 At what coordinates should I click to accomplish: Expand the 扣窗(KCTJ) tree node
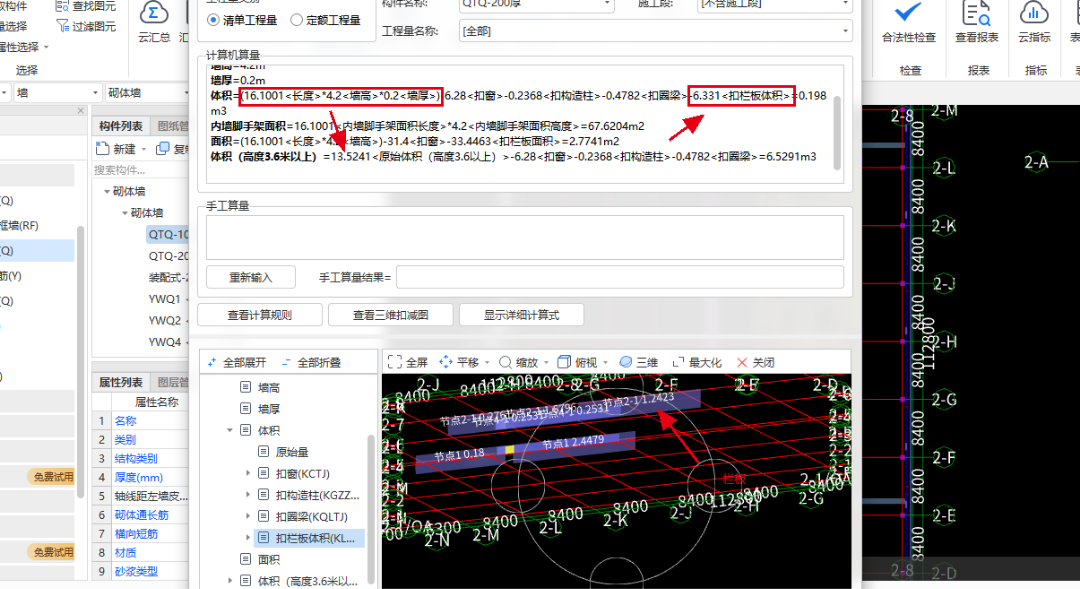tap(248, 473)
